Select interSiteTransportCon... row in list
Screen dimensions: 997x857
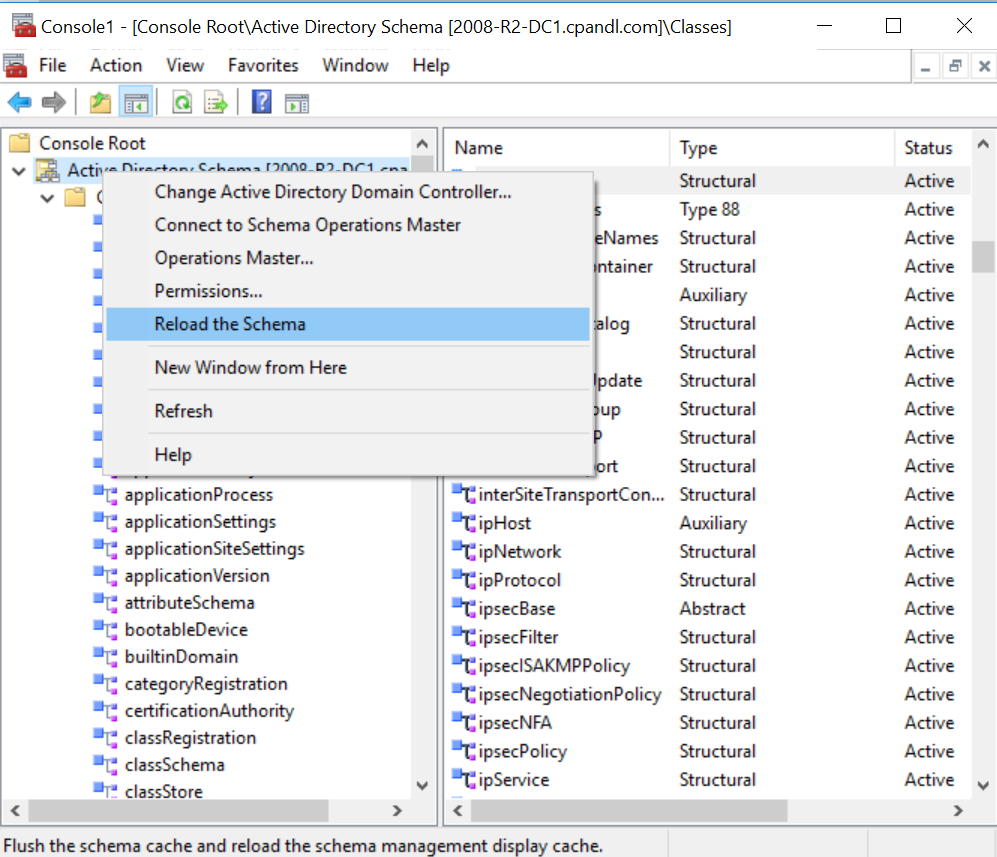tap(708, 495)
